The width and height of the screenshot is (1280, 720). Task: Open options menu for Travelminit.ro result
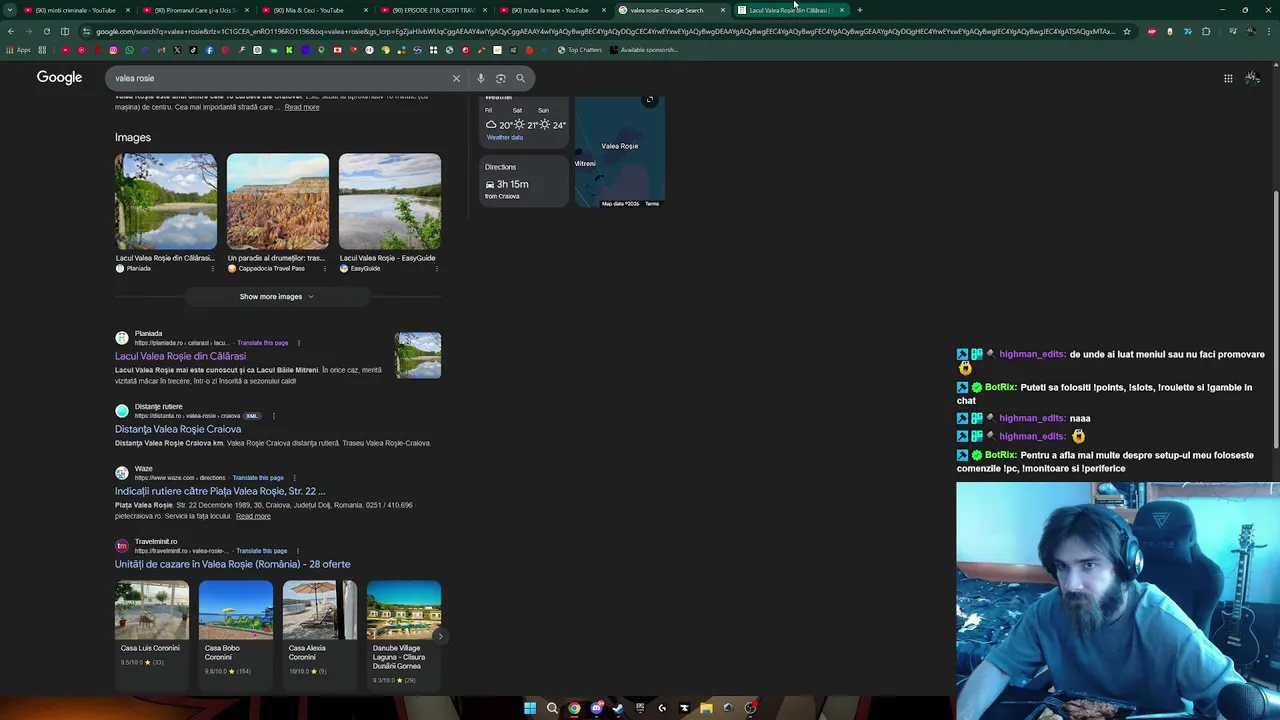point(297,551)
